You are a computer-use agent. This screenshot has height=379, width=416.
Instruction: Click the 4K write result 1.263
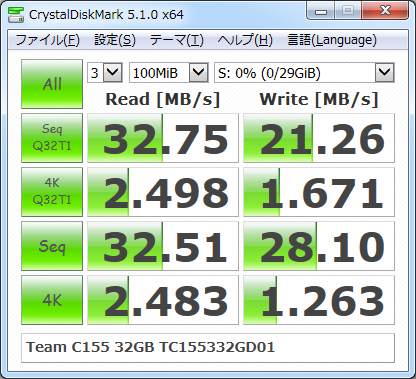click(x=319, y=300)
